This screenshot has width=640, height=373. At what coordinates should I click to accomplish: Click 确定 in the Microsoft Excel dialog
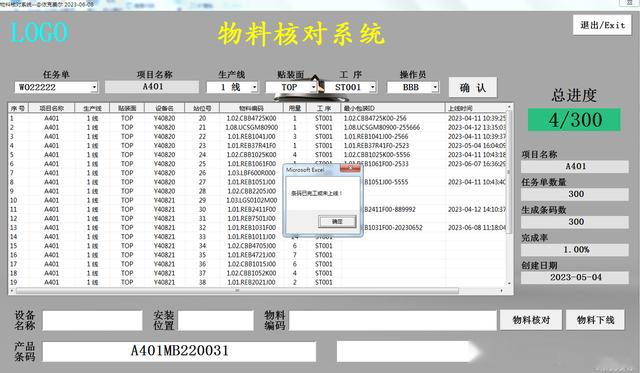click(337, 222)
